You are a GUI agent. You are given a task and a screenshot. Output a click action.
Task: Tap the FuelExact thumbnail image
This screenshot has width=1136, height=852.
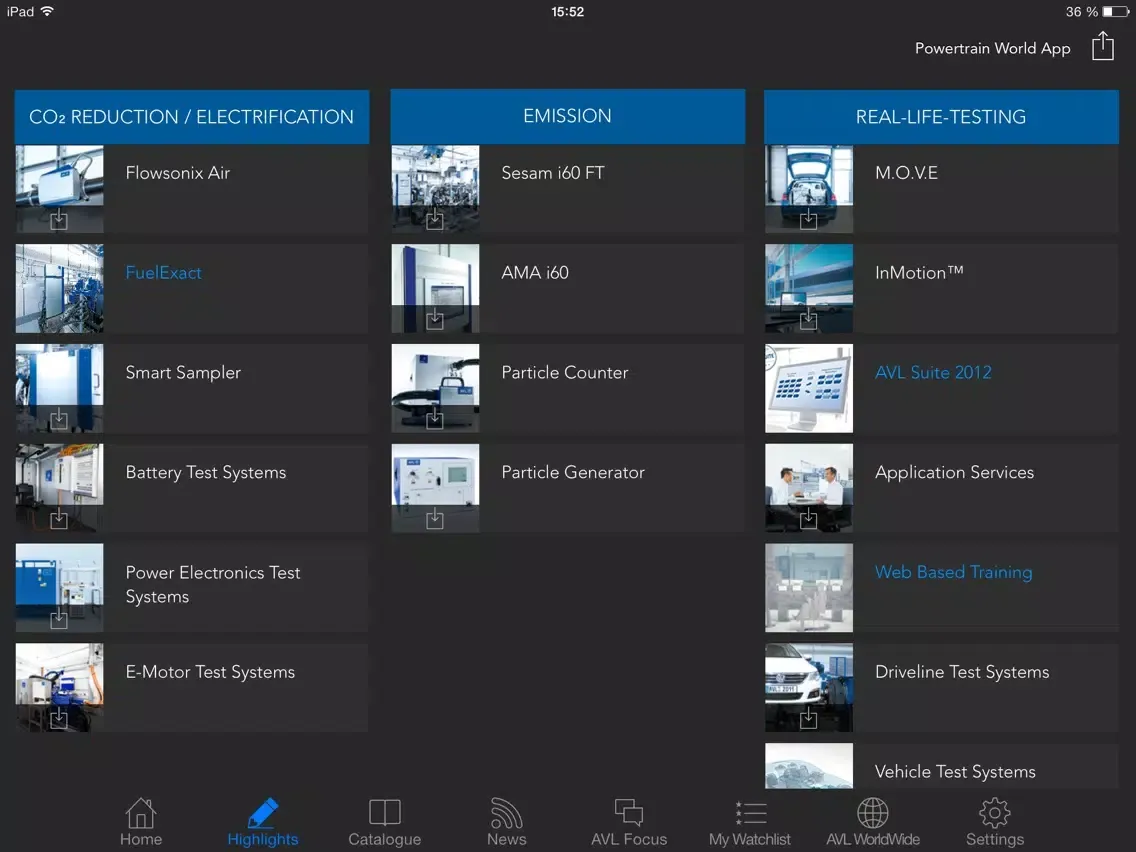(59, 288)
